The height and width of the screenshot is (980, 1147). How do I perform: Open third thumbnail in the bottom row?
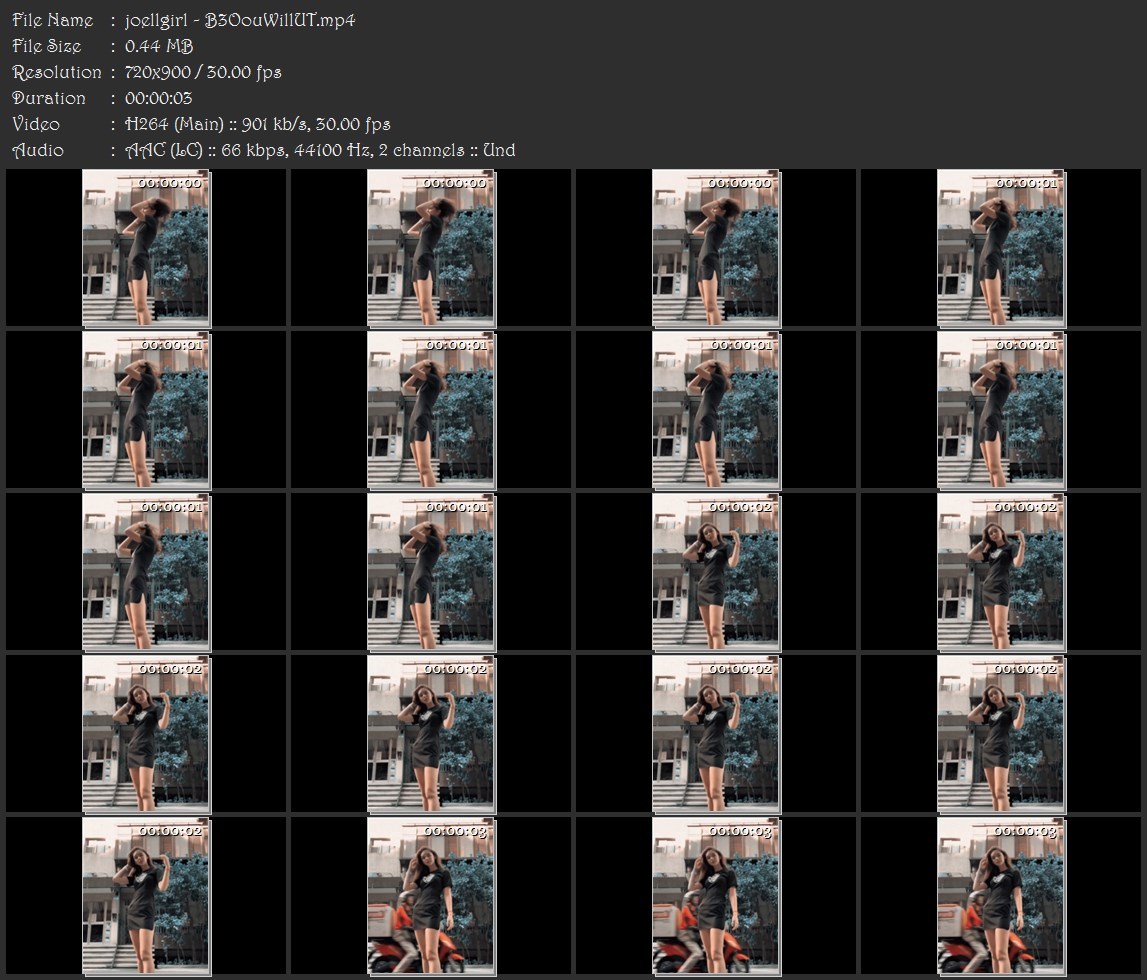tap(716, 897)
